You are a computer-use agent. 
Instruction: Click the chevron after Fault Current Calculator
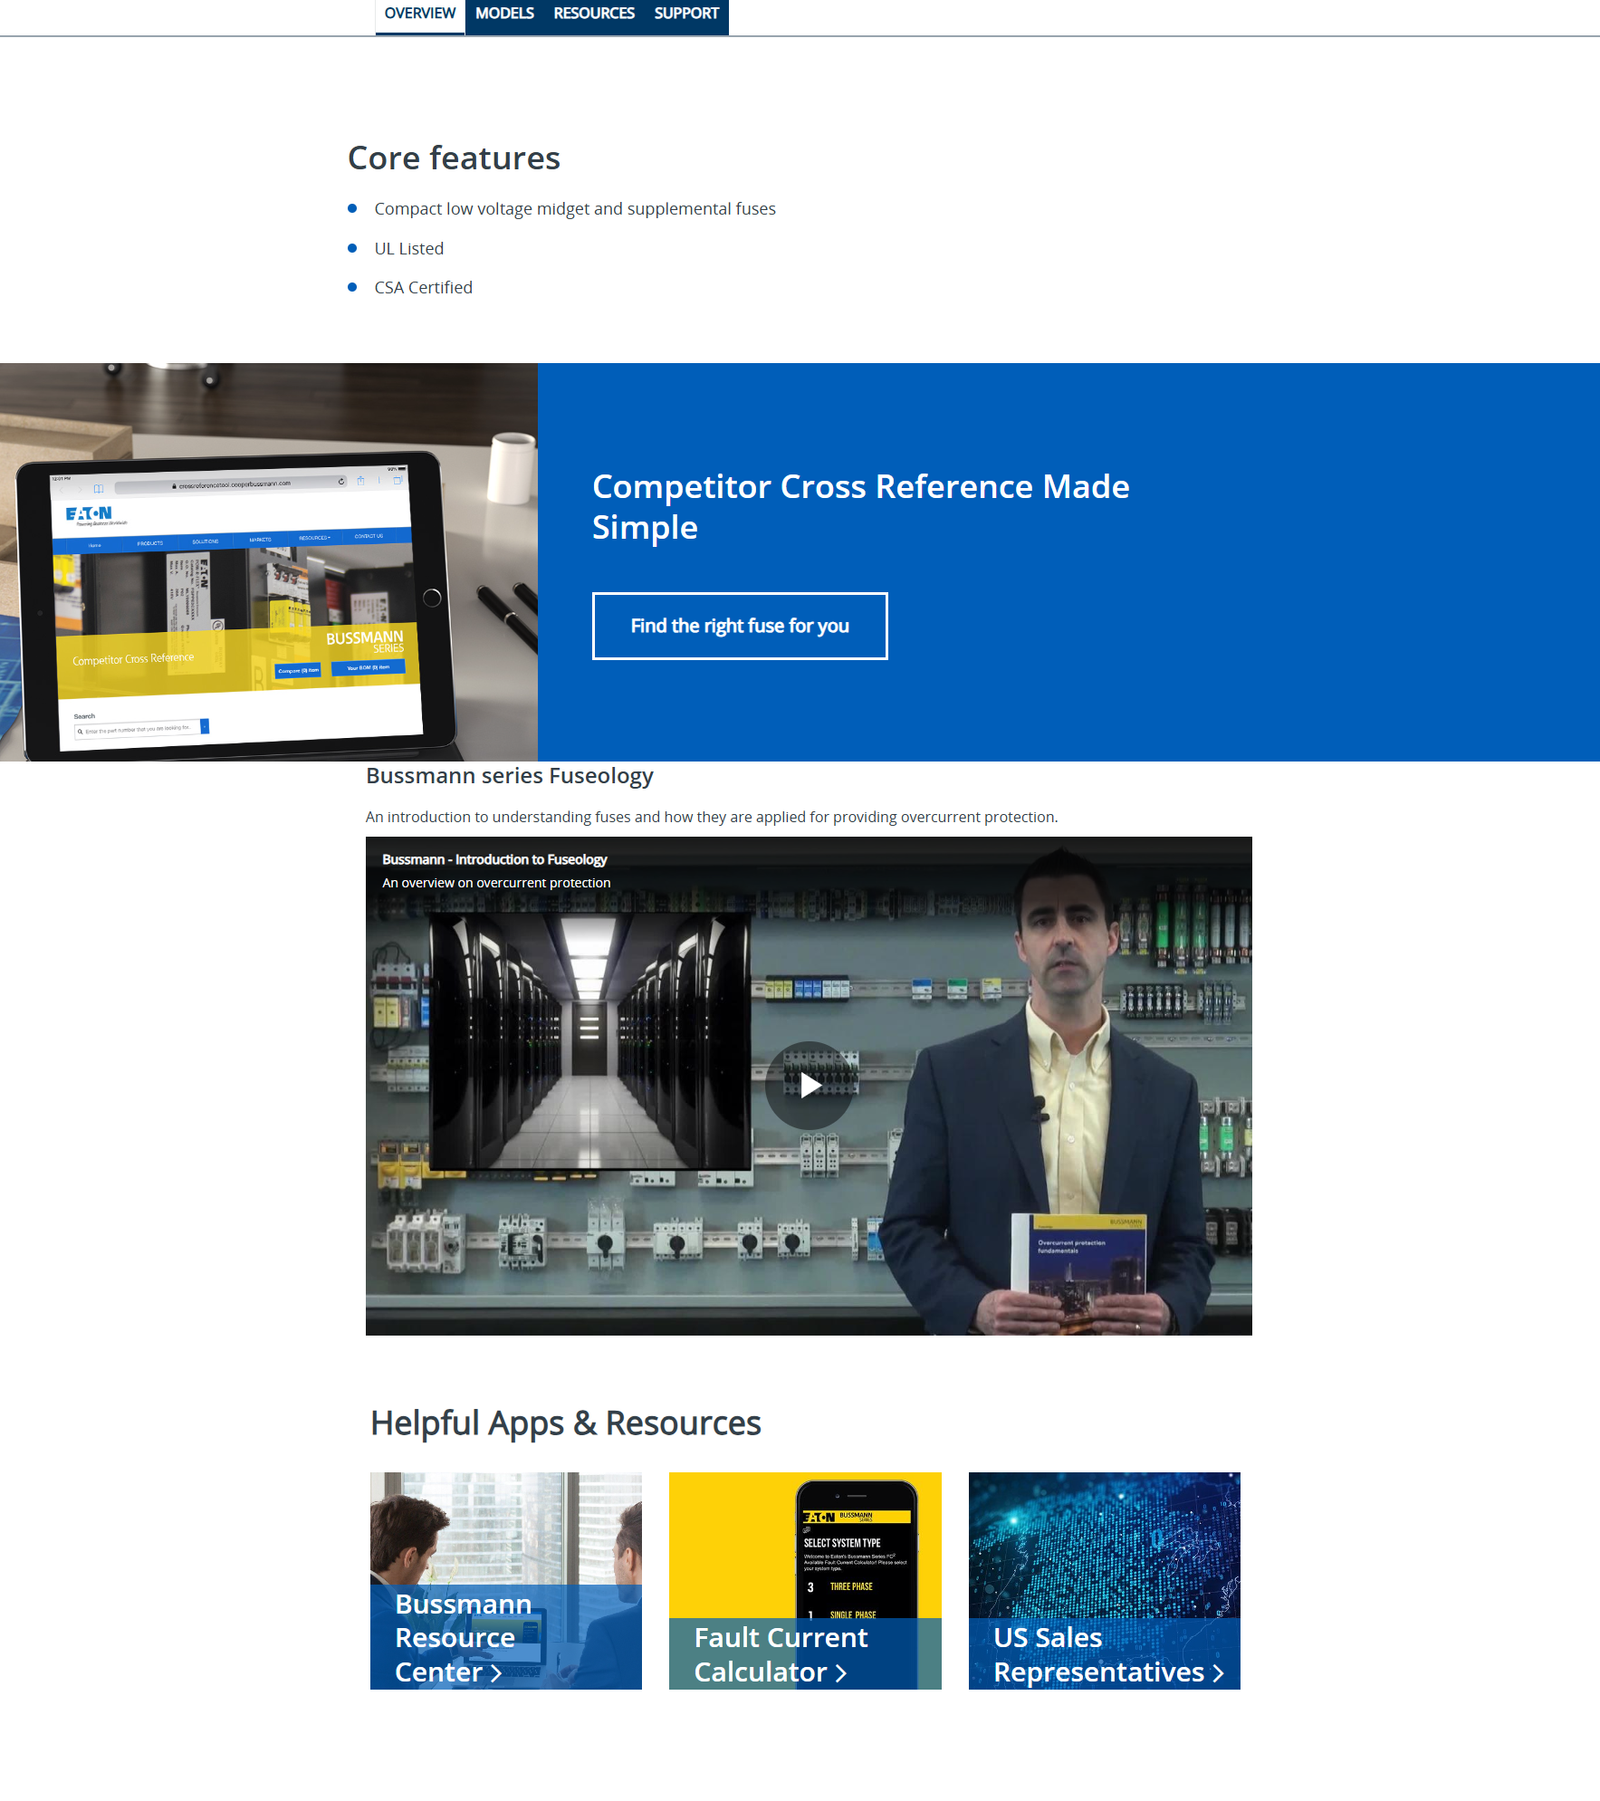[841, 1673]
